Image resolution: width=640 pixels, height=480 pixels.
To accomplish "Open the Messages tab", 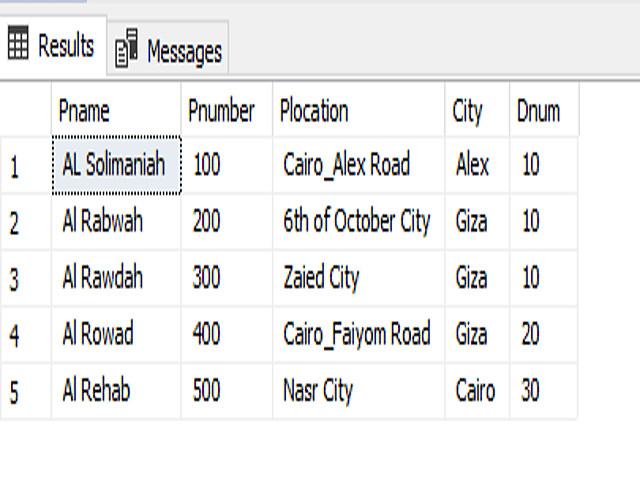I will 183,51.
